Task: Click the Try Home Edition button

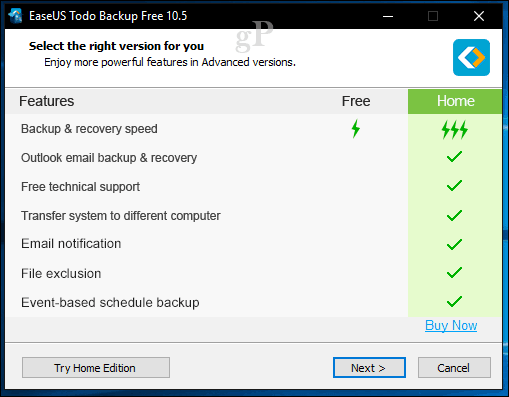Action: (96, 368)
